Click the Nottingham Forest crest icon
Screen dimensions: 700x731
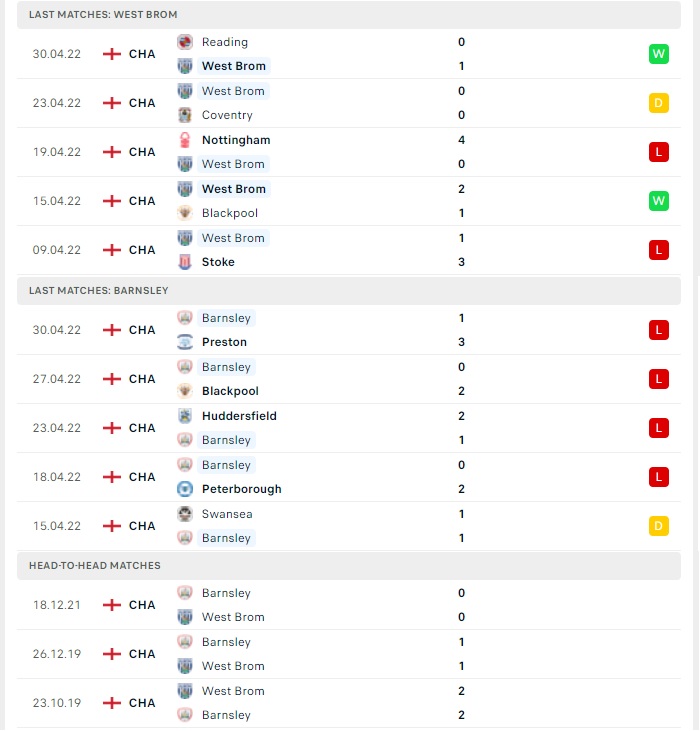tap(185, 140)
